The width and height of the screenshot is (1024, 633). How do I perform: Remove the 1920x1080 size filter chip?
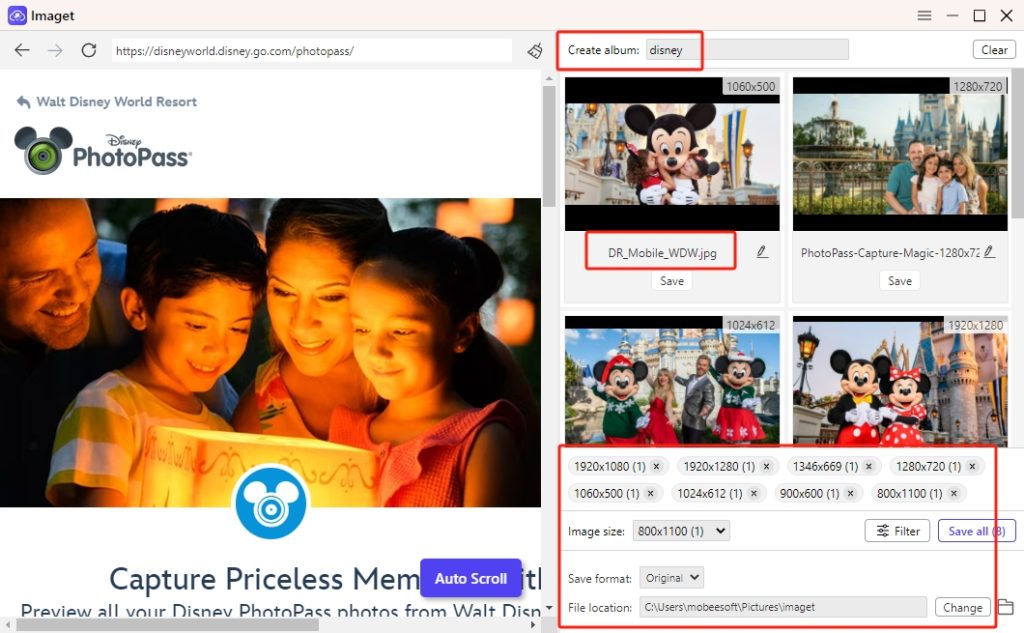pos(657,466)
